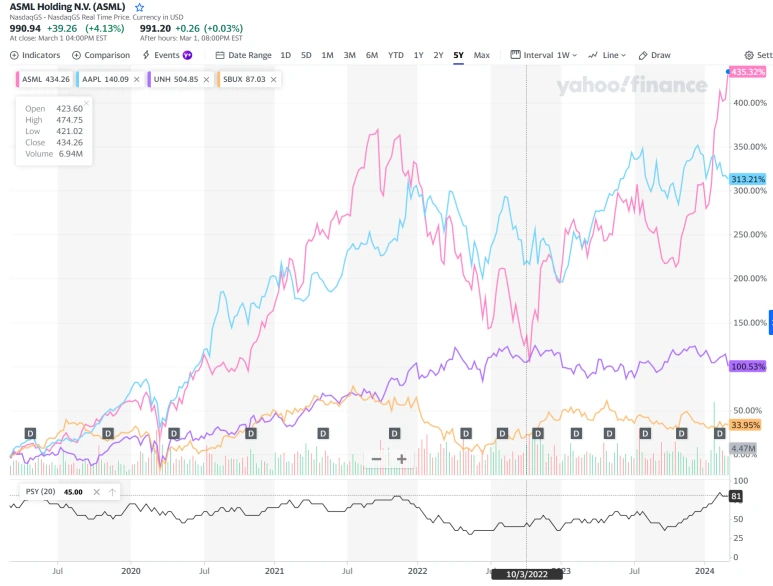The image size is (773, 586).
Task: Open the Events menu
Action: [x=167, y=55]
